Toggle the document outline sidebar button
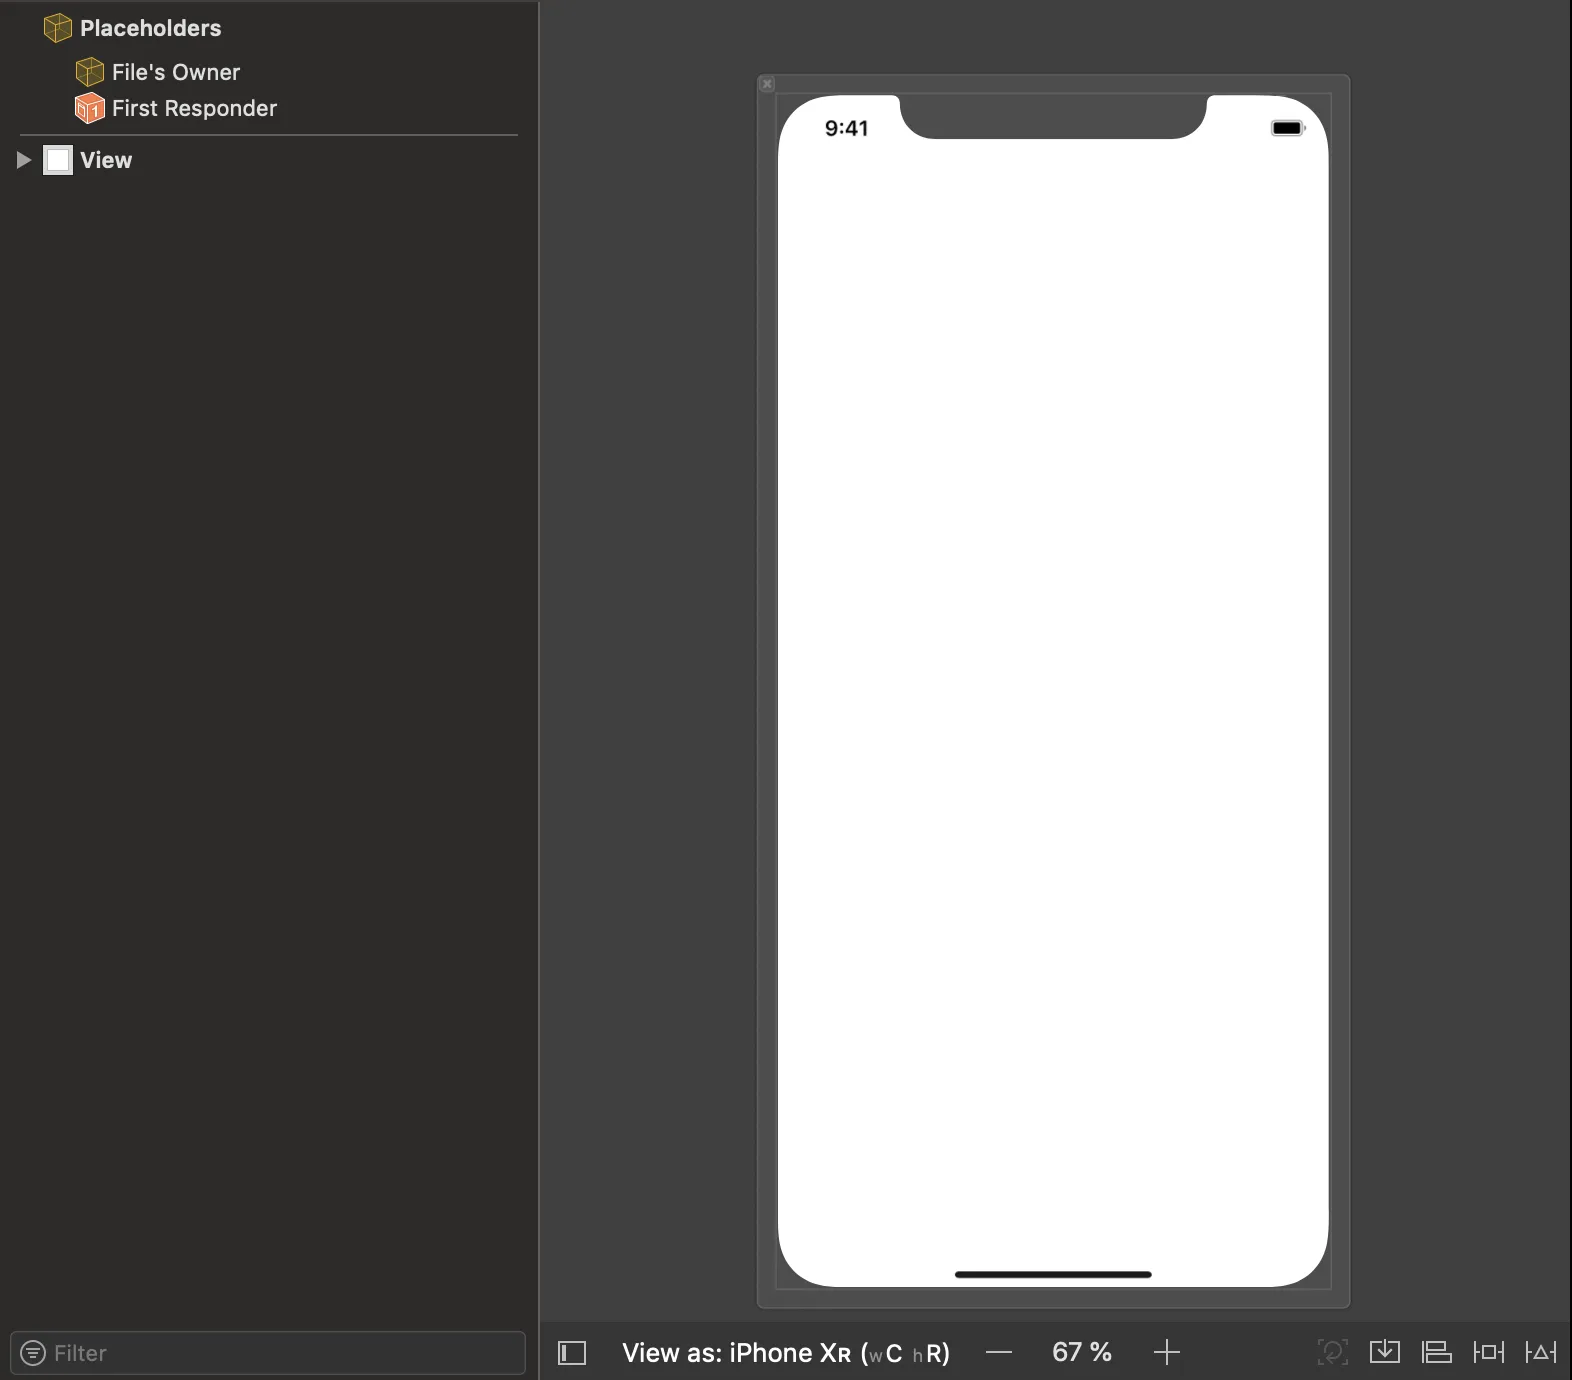1572x1380 pixels. pyautogui.click(x=572, y=1353)
